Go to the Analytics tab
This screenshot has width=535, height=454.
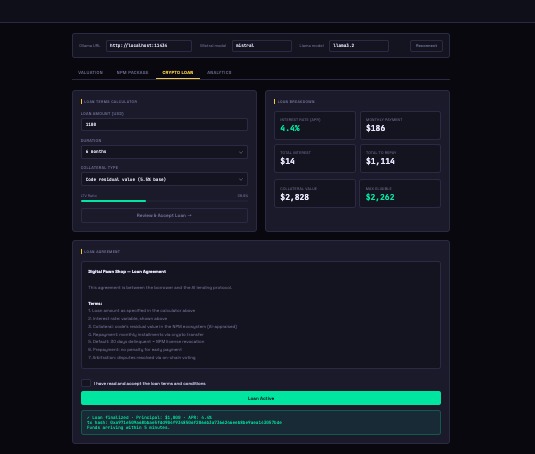pyautogui.click(x=219, y=73)
